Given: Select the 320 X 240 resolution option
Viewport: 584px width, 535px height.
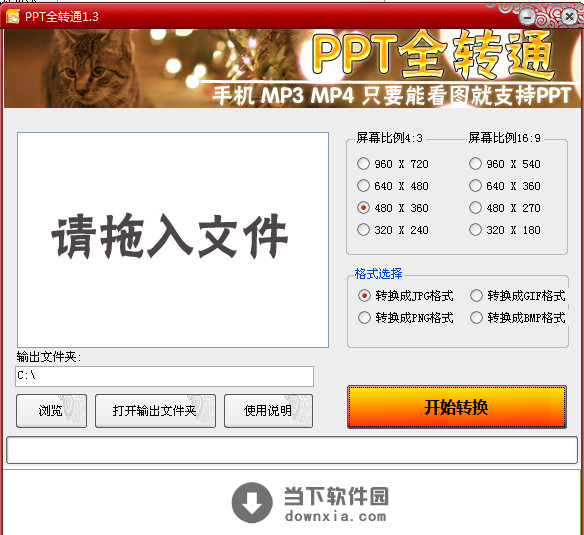Looking at the screenshot, I should 393,230.
